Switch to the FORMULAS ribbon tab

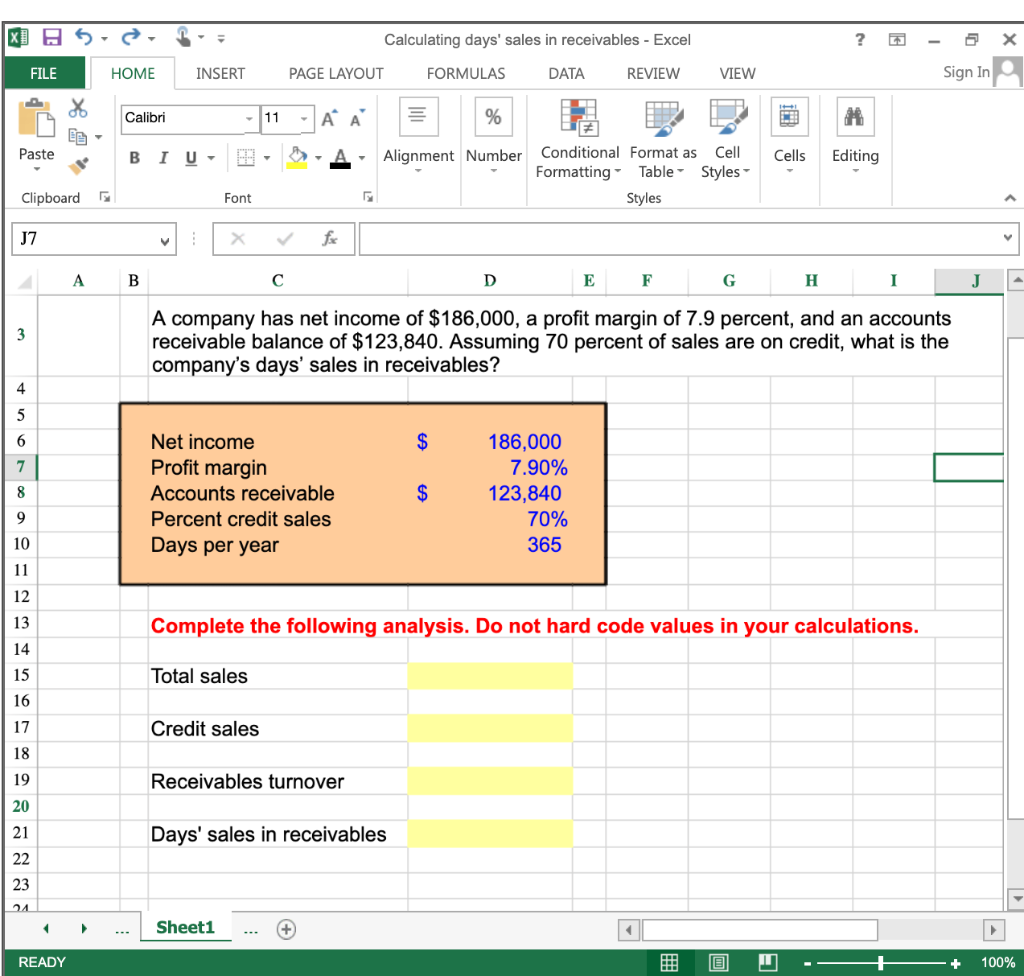pyautogui.click(x=466, y=73)
